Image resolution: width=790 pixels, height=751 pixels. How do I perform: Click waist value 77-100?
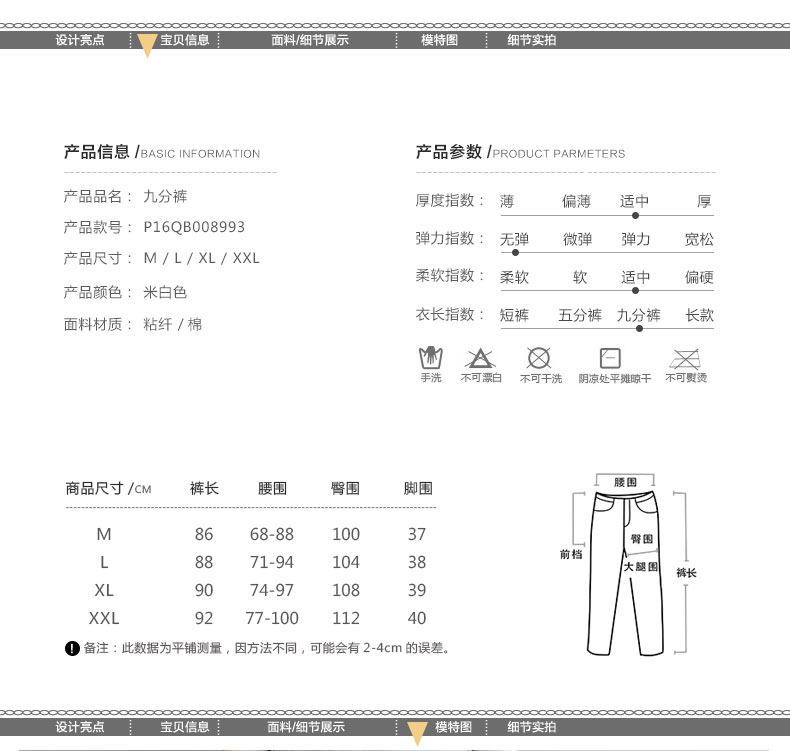(272, 618)
